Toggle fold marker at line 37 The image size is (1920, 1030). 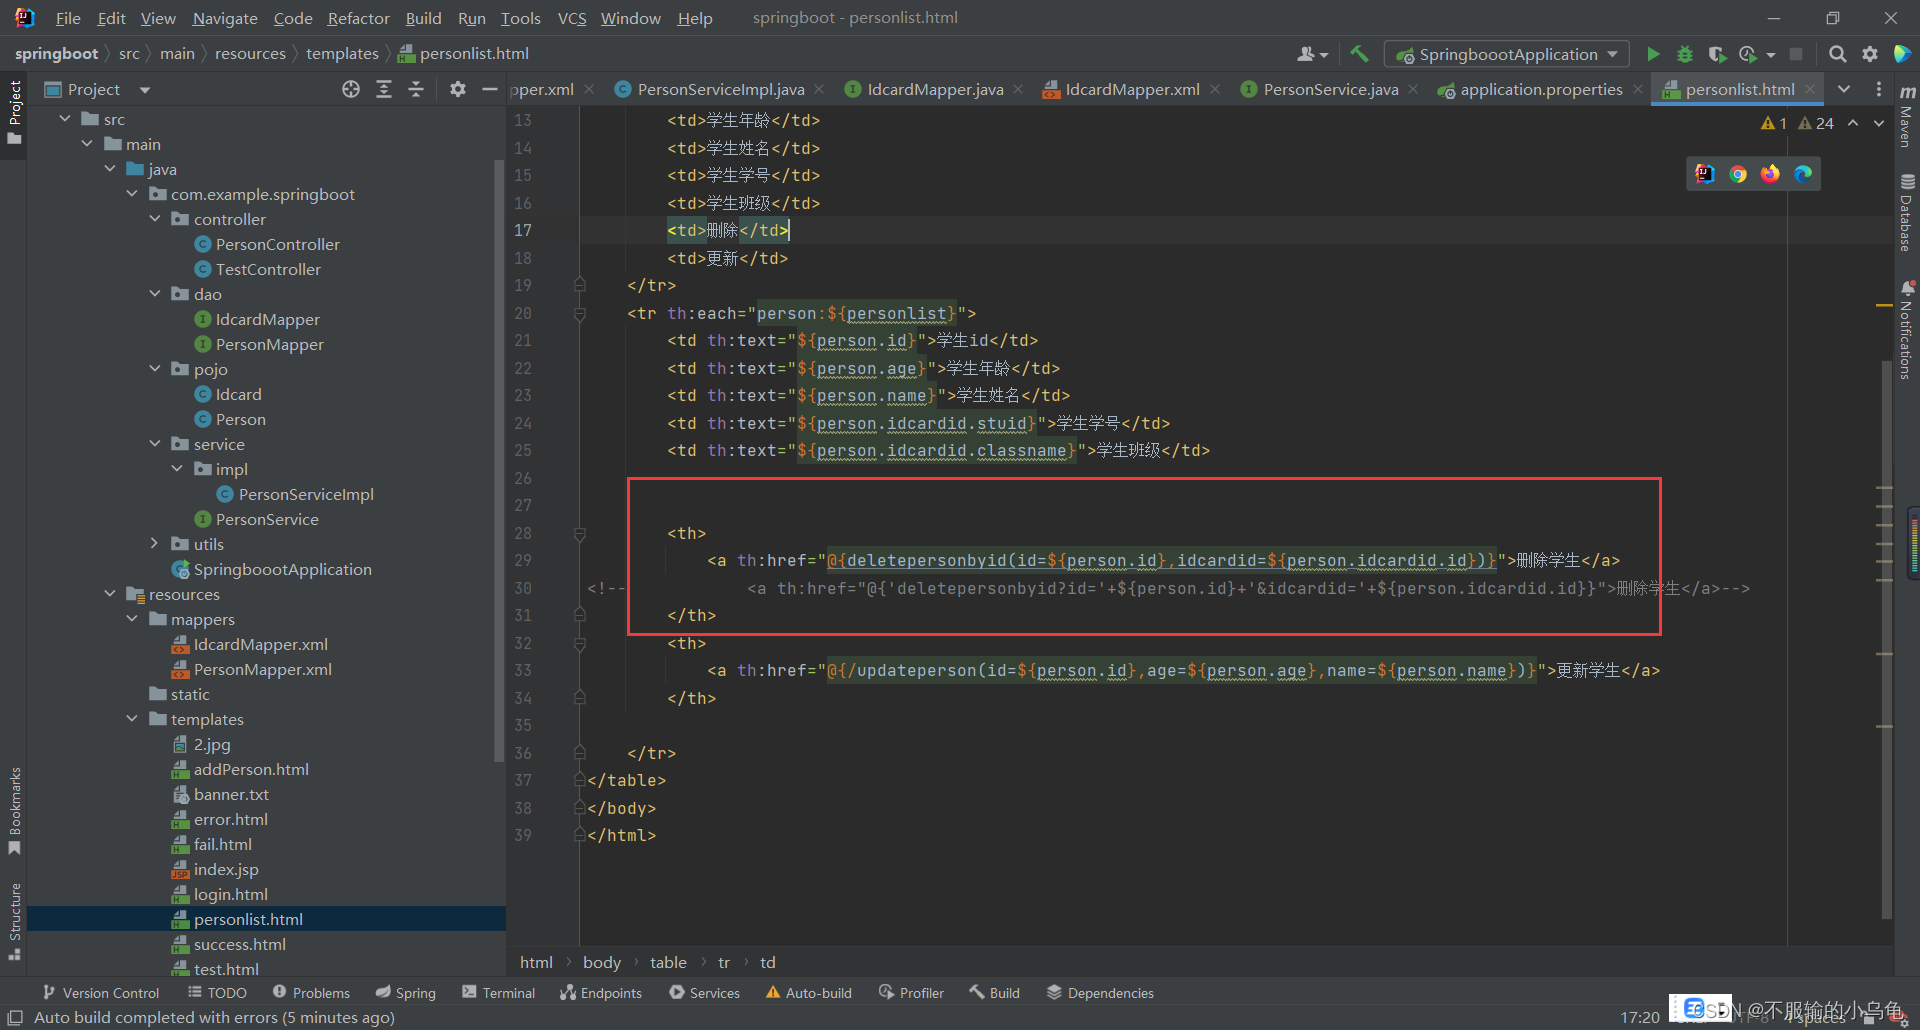pyautogui.click(x=580, y=780)
